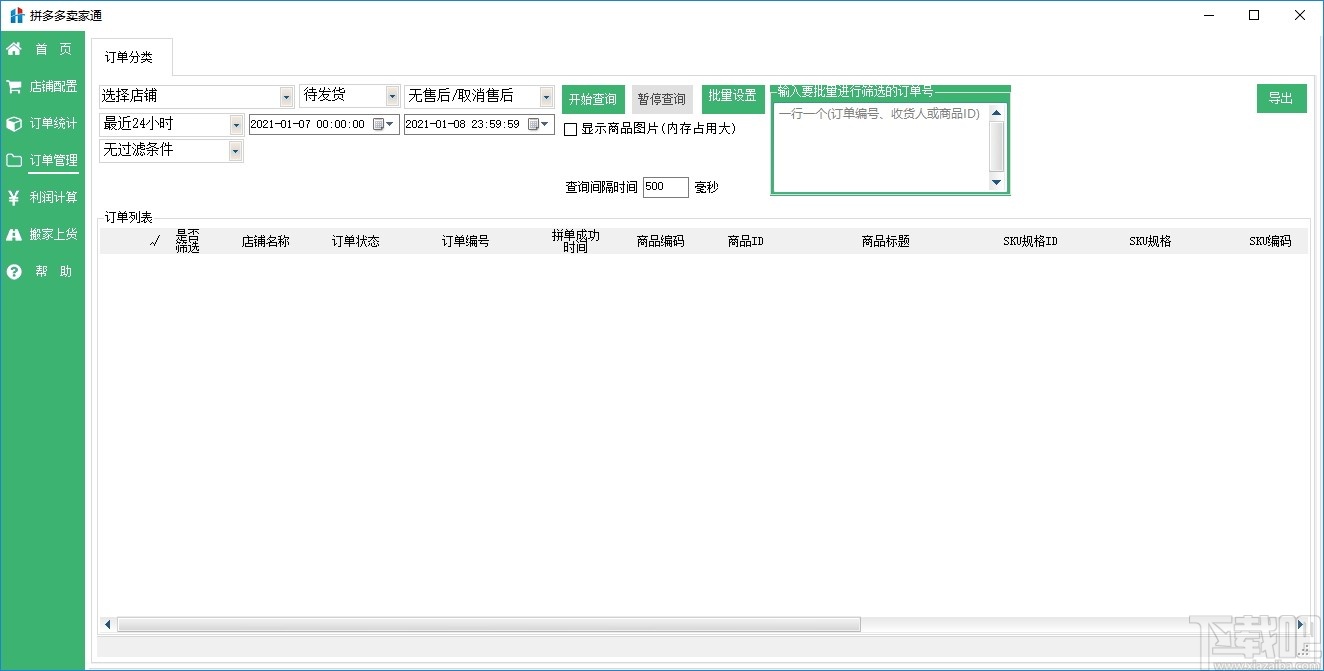Open 利润计算 in the sidebar
Image resolution: width=1324 pixels, height=671 pixels.
54,198
